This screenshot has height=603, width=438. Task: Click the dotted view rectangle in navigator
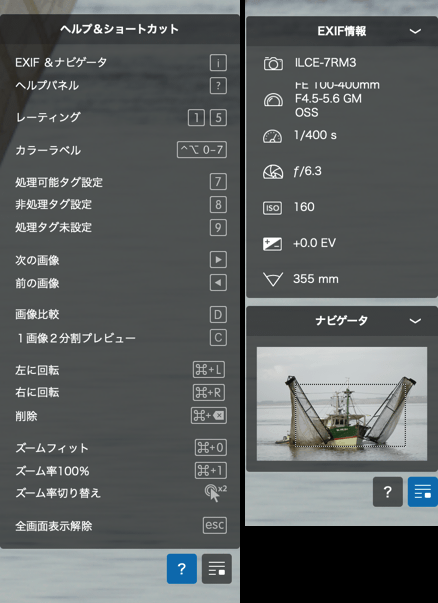pyautogui.click(x=350, y=415)
